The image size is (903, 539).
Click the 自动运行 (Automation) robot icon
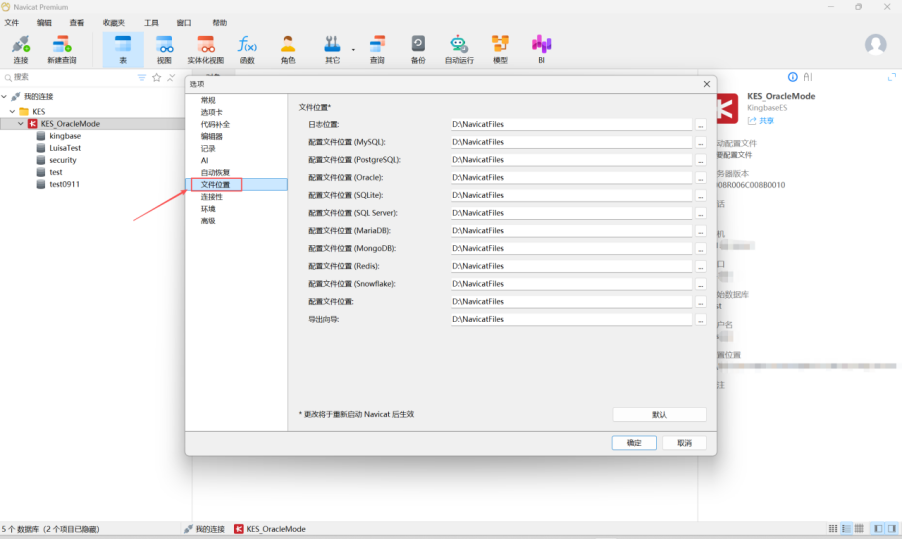coord(458,48)
